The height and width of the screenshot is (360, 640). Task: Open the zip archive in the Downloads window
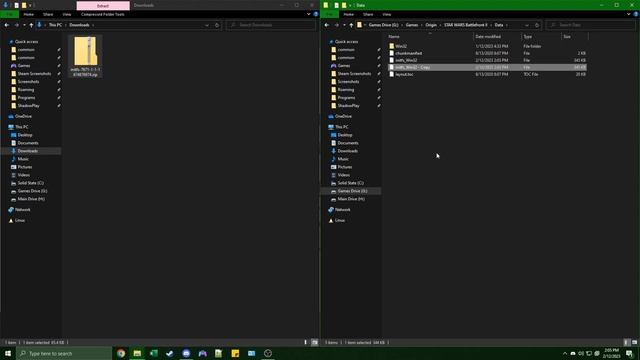point(85,56)
